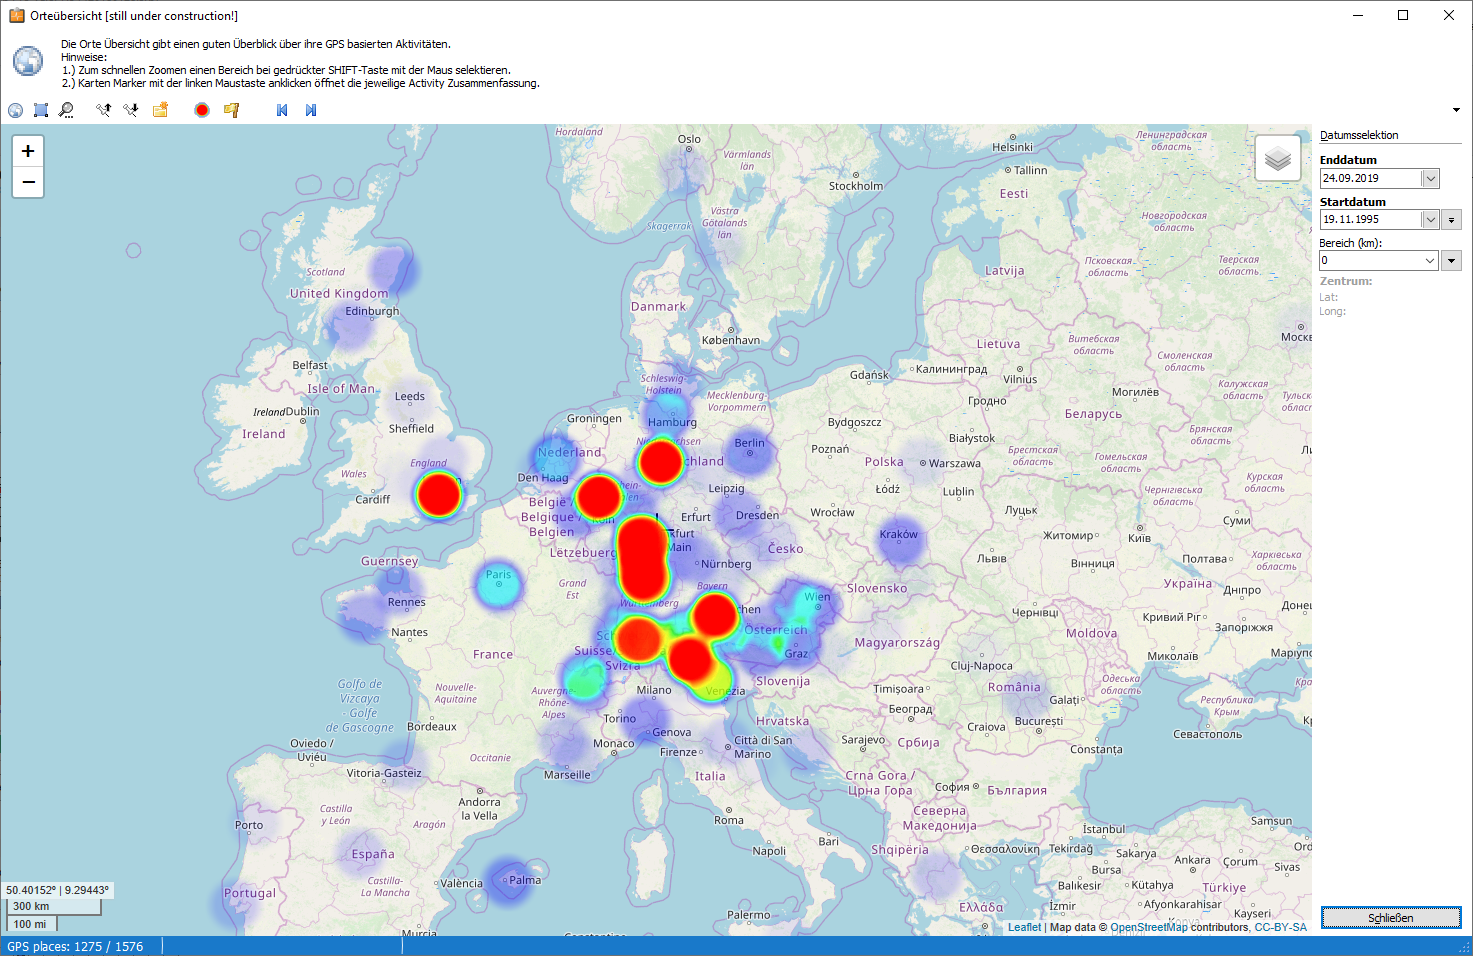Viewport: 1473px width, 956px height.
Task: Click the pin with down arrow icon
Action: [130, 110]
